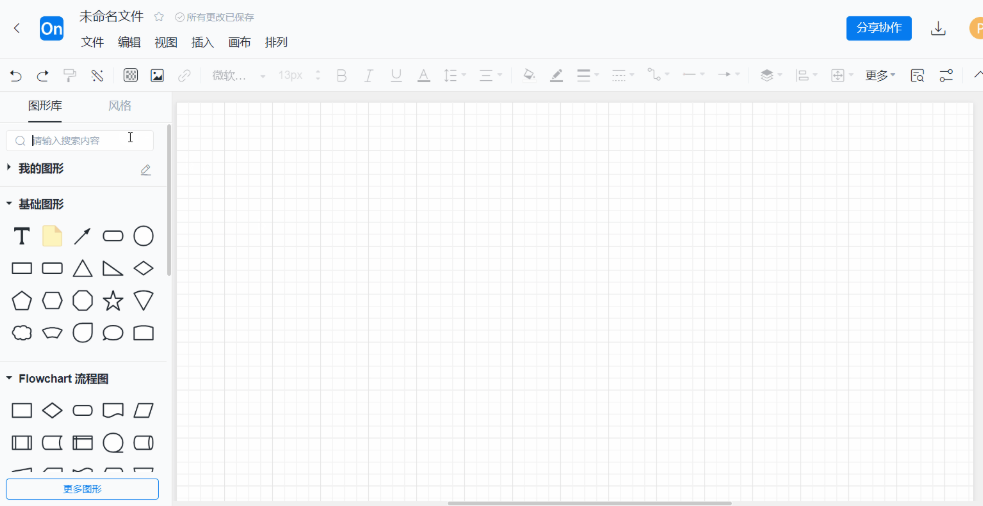
Task: Select the flowchart parallelogram data shape
Action: 144,411
